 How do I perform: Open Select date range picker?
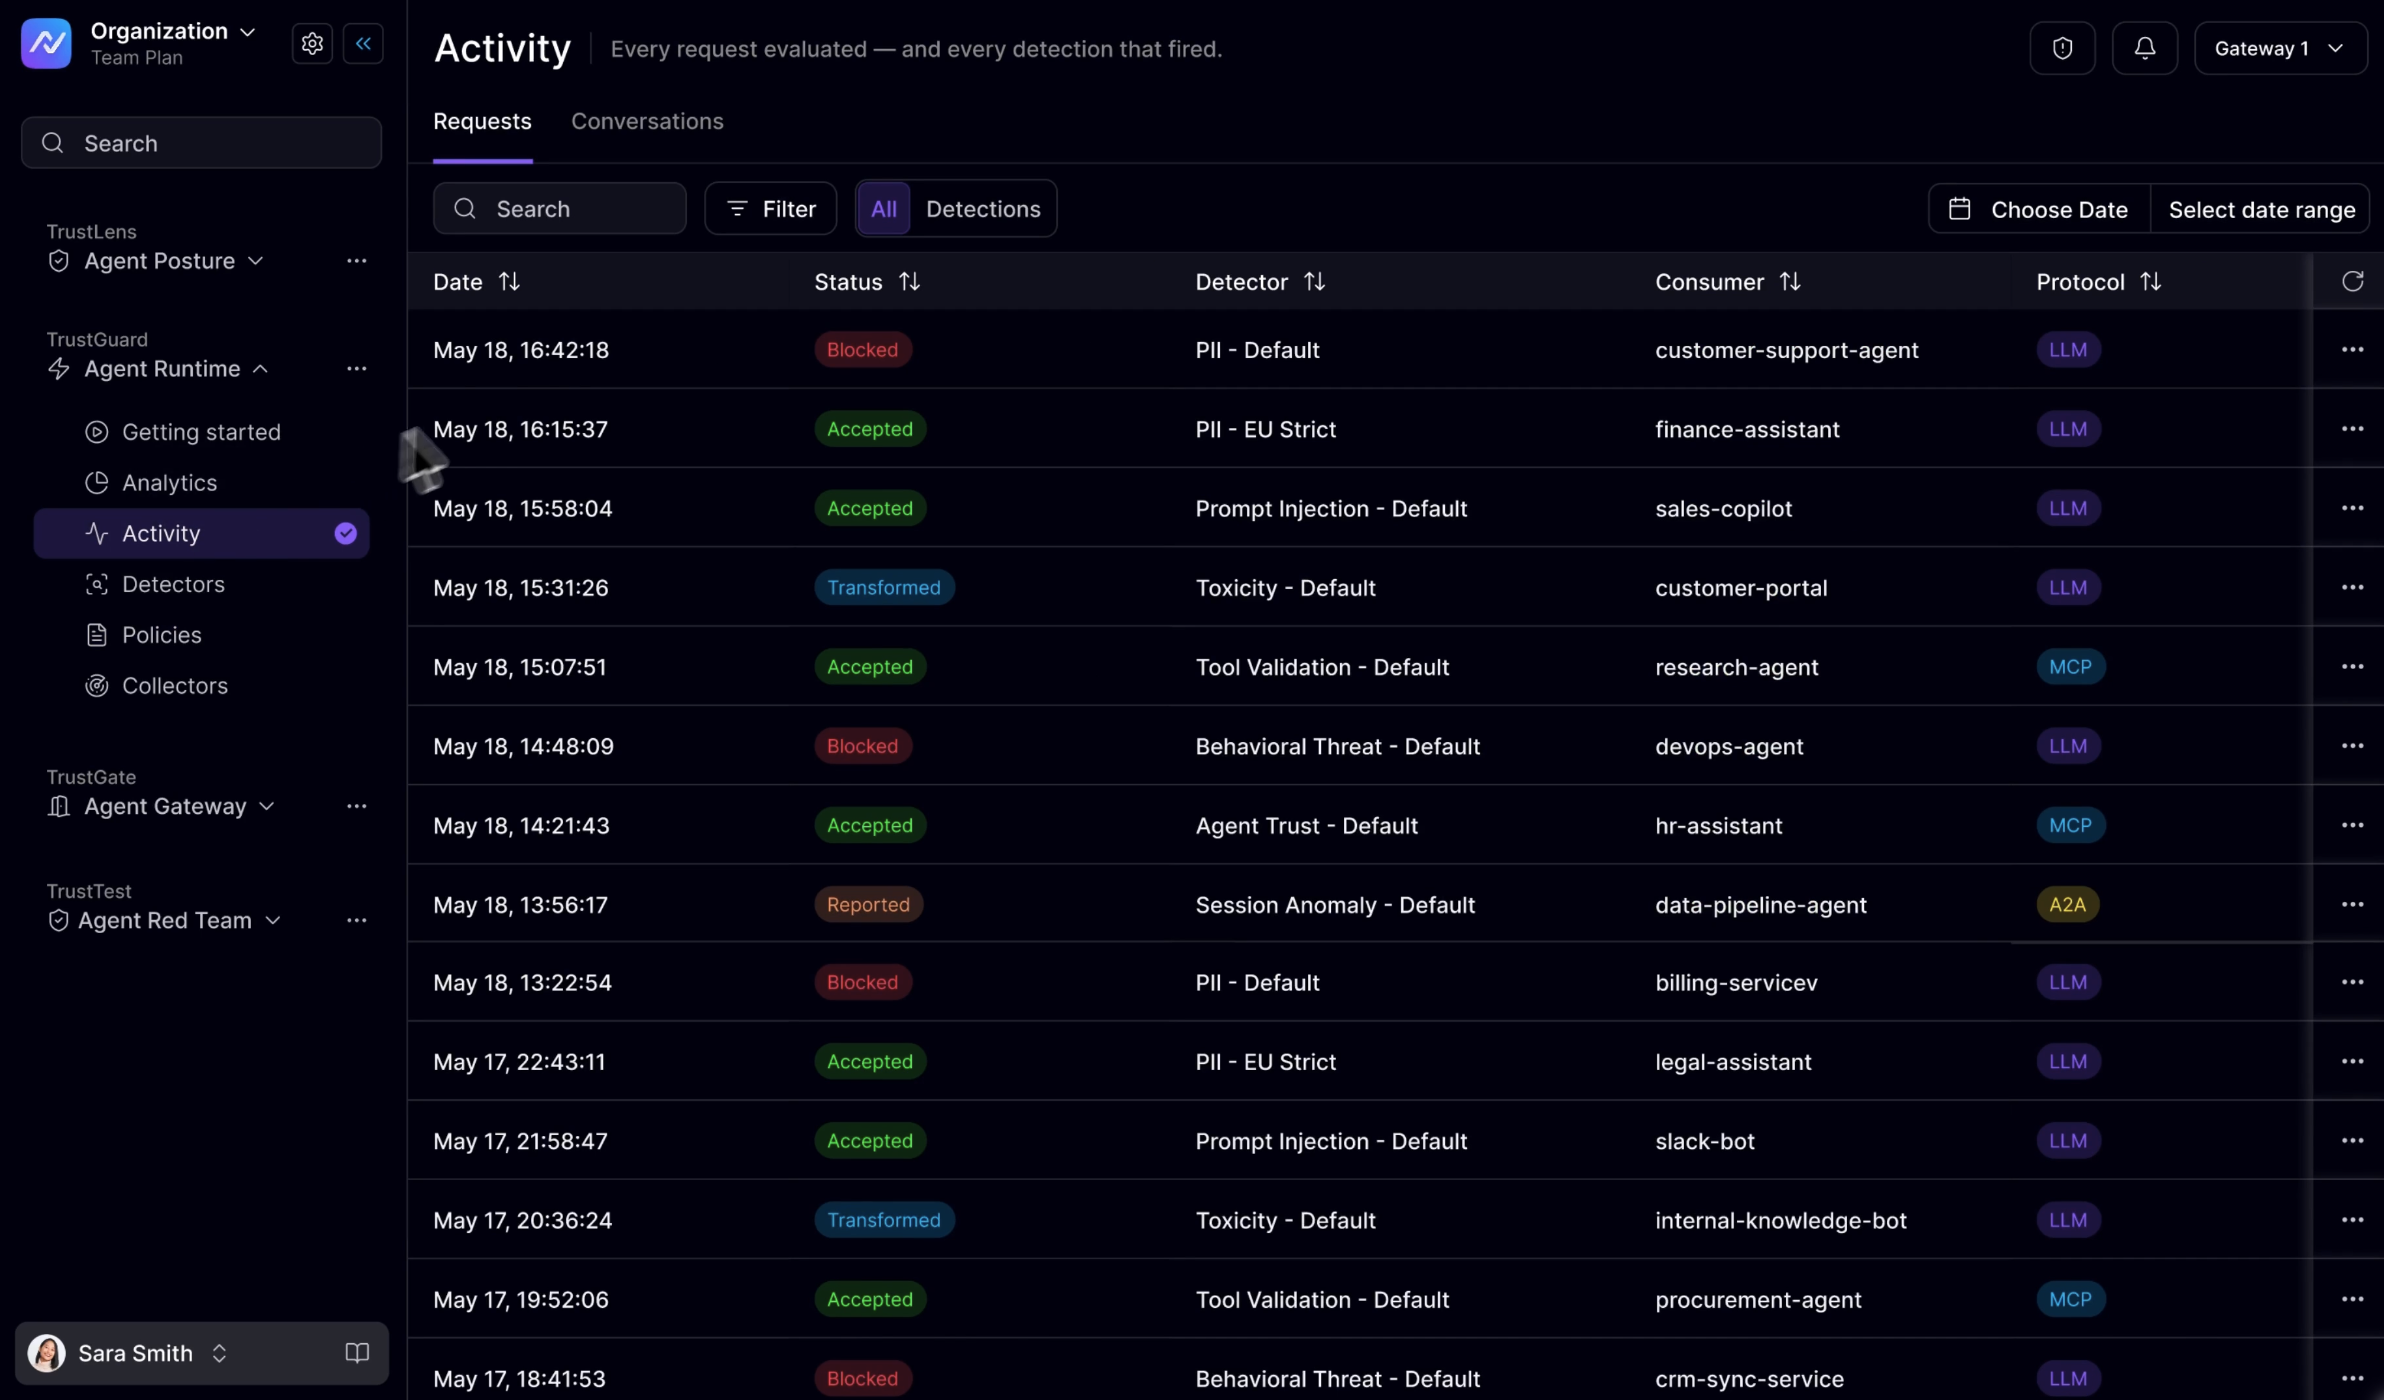tap(2261, 209)
